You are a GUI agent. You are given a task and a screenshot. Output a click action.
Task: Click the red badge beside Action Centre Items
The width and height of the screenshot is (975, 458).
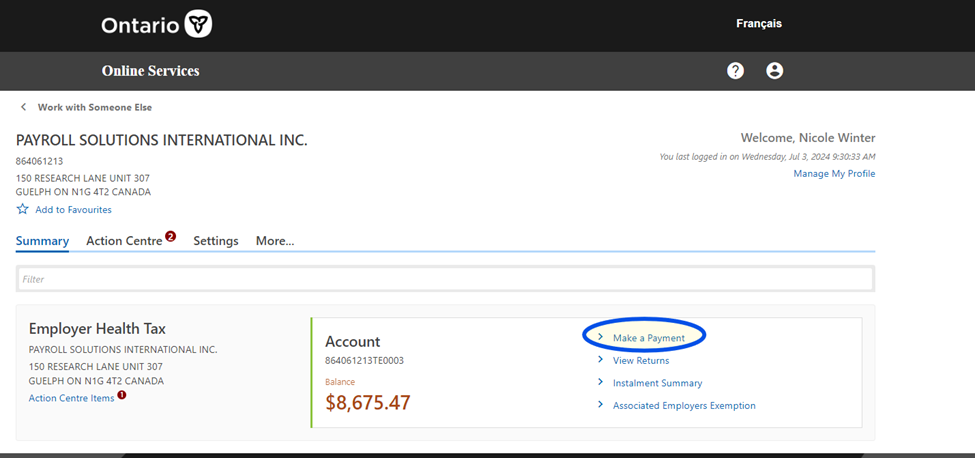(x=122, y=395)
